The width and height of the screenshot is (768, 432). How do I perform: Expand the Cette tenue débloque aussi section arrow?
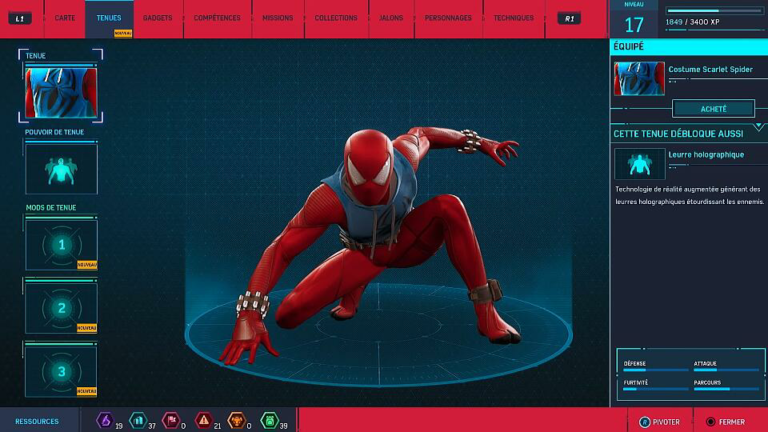(x=758, y=127)
